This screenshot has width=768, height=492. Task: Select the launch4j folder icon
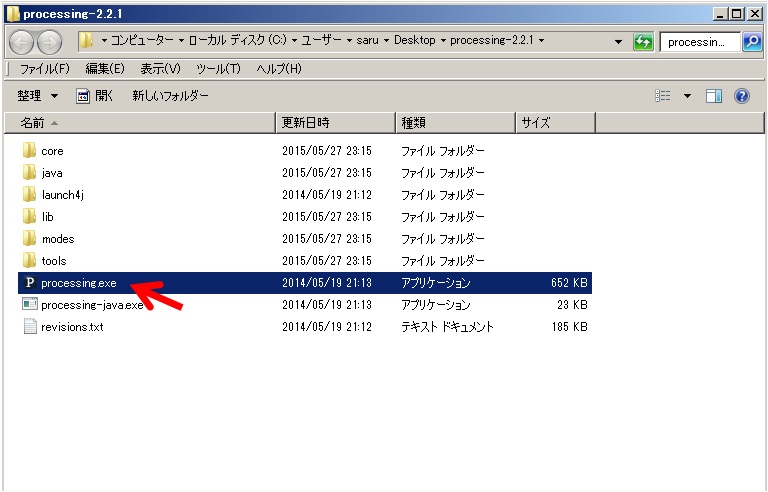click(x=29, y=195)
